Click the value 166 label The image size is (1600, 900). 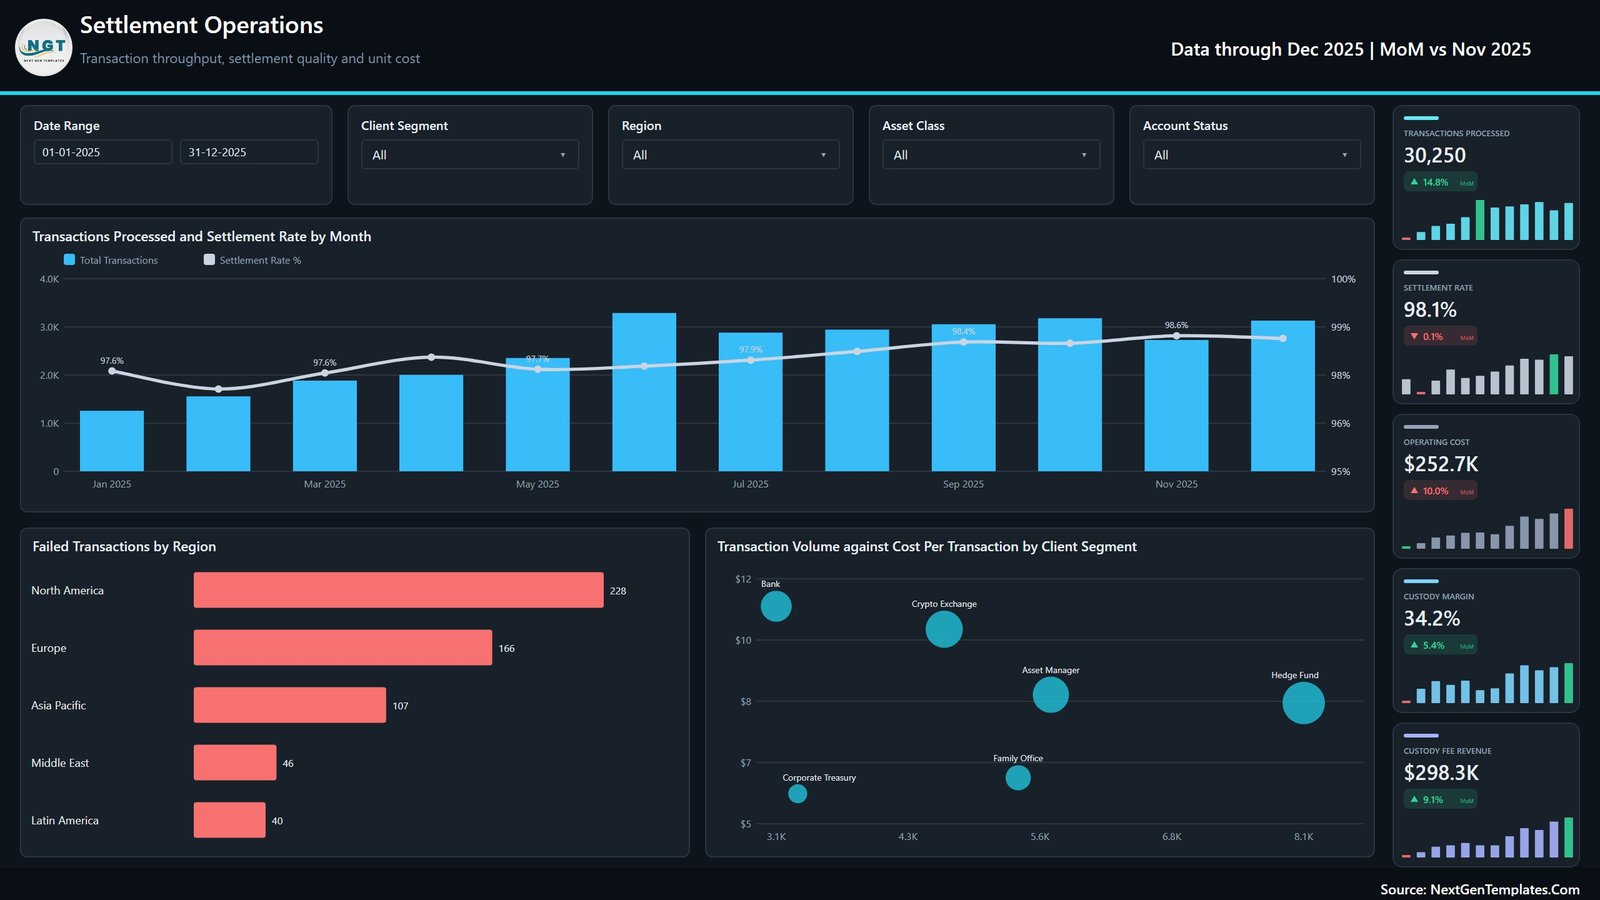(x=507, y=649)
